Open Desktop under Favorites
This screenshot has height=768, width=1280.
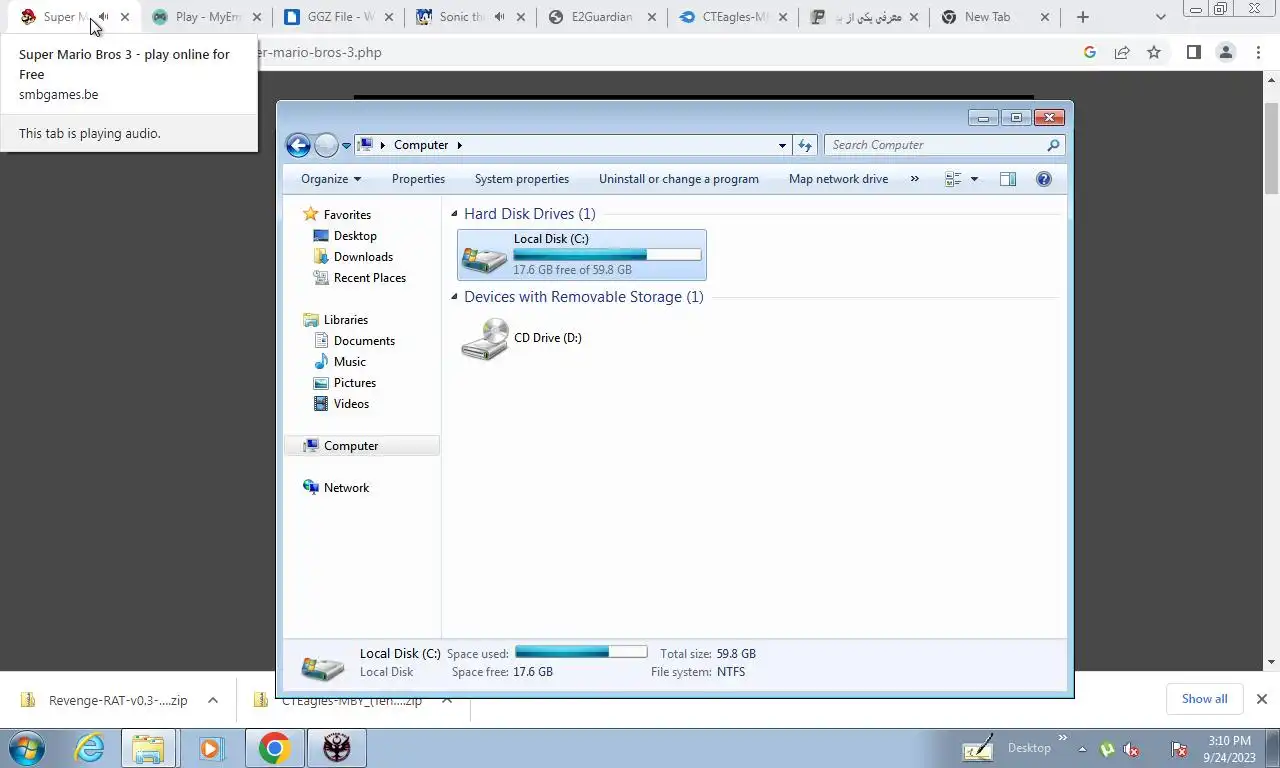click(355, 236)
